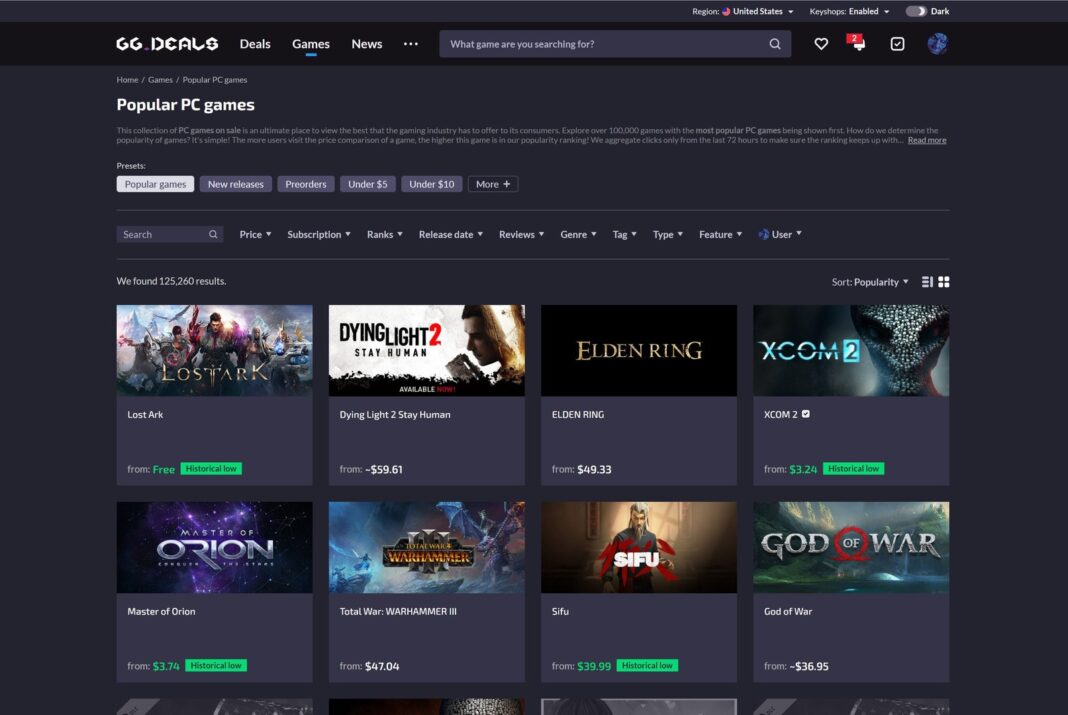Open the Keyshops Enabled dropdown
Viewport: 1068px width, 715px height.
[x=849, y=12]
